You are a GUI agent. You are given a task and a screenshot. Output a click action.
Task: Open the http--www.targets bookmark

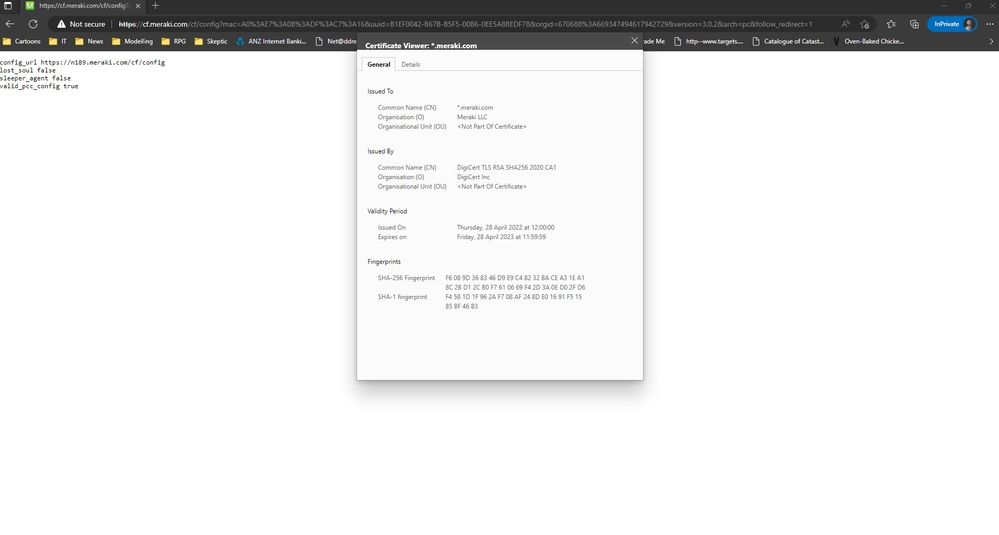(x=708, y=41)
